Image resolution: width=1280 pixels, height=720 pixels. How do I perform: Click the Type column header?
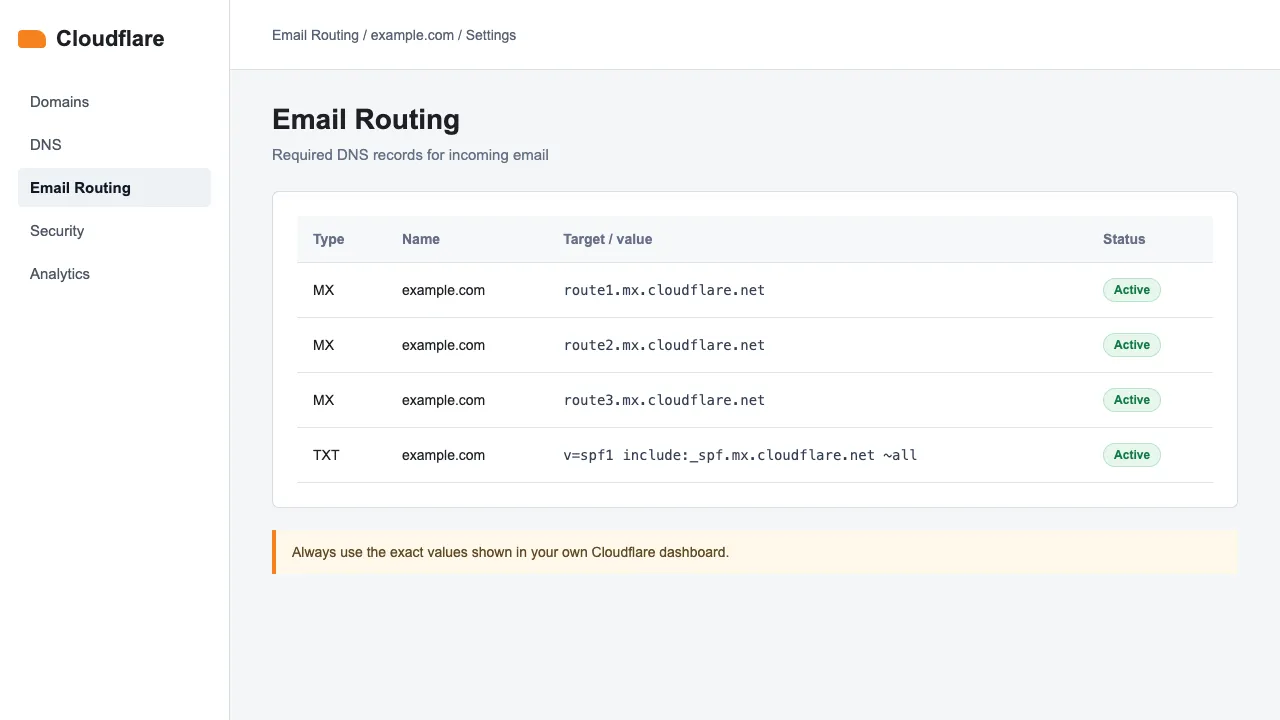328,239
